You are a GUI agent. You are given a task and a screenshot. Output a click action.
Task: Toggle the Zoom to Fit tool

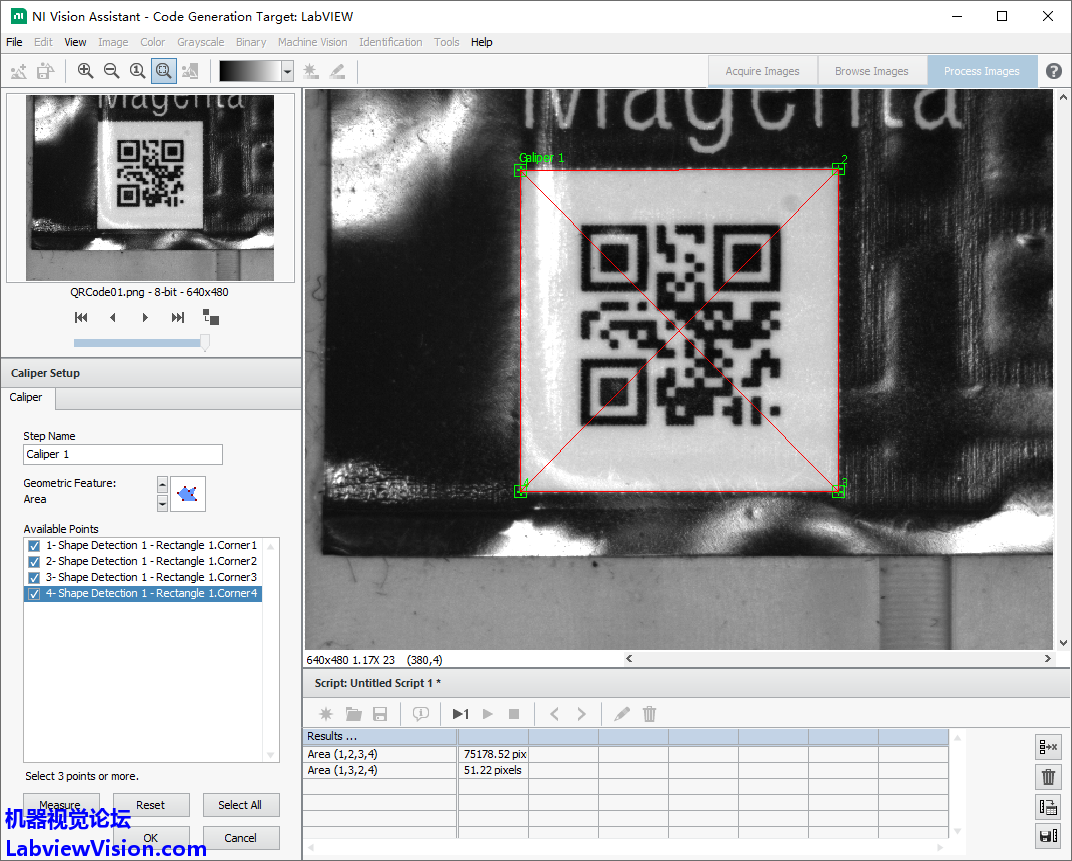[163, 71]
